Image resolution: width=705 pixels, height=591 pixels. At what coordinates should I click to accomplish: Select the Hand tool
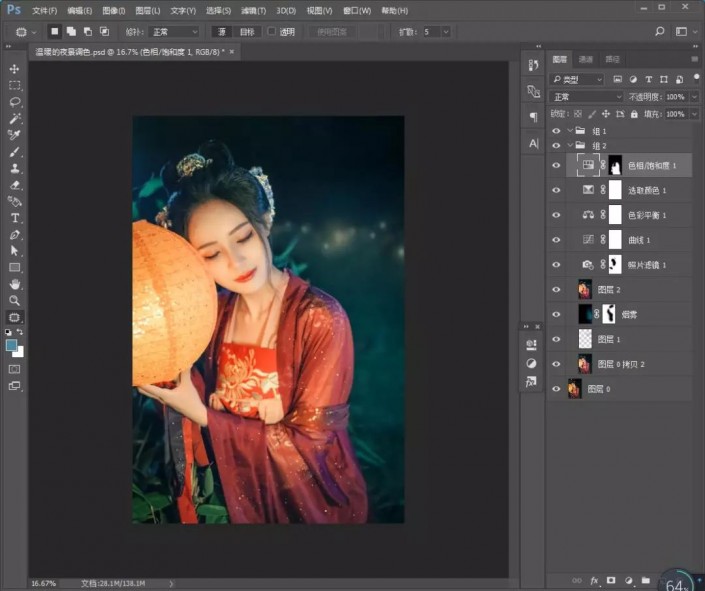14,284
